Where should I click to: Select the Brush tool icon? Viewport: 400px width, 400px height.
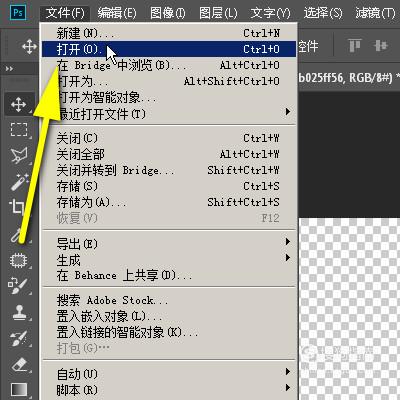19,286
